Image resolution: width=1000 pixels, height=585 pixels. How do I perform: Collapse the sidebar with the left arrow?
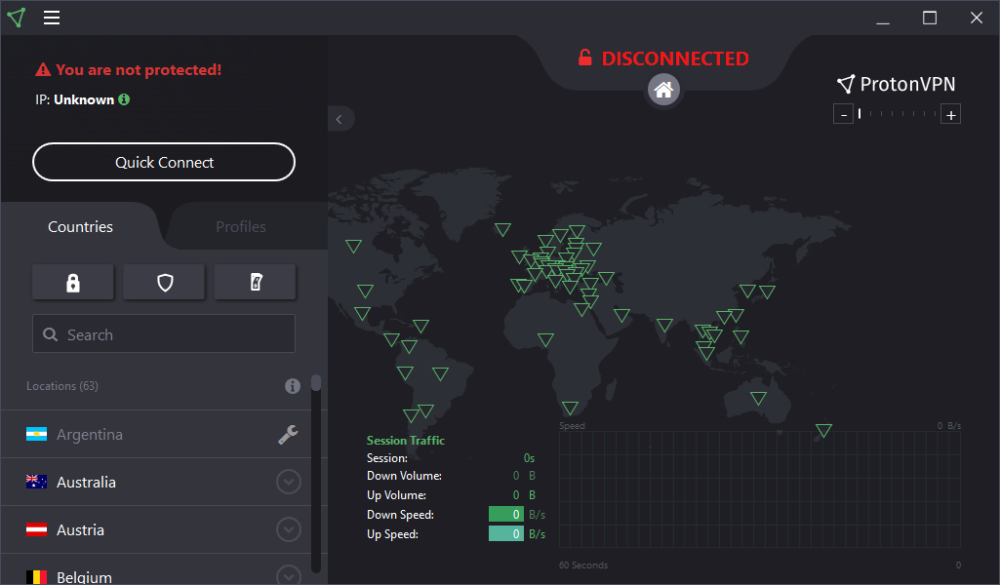(x=341, y=118)
